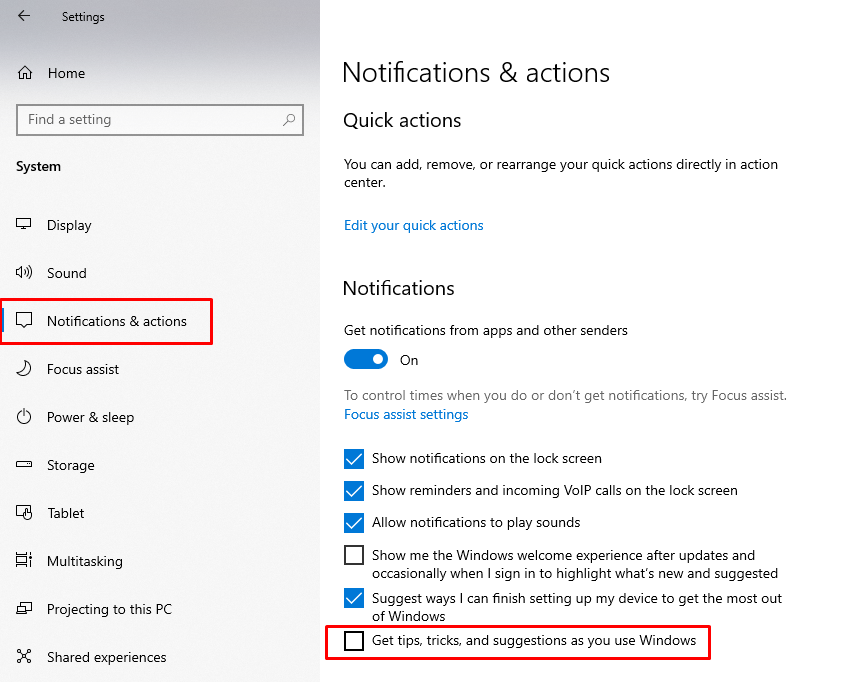Click the Find a setting search box
860x682 pixels.
click(x=150, y=120)
